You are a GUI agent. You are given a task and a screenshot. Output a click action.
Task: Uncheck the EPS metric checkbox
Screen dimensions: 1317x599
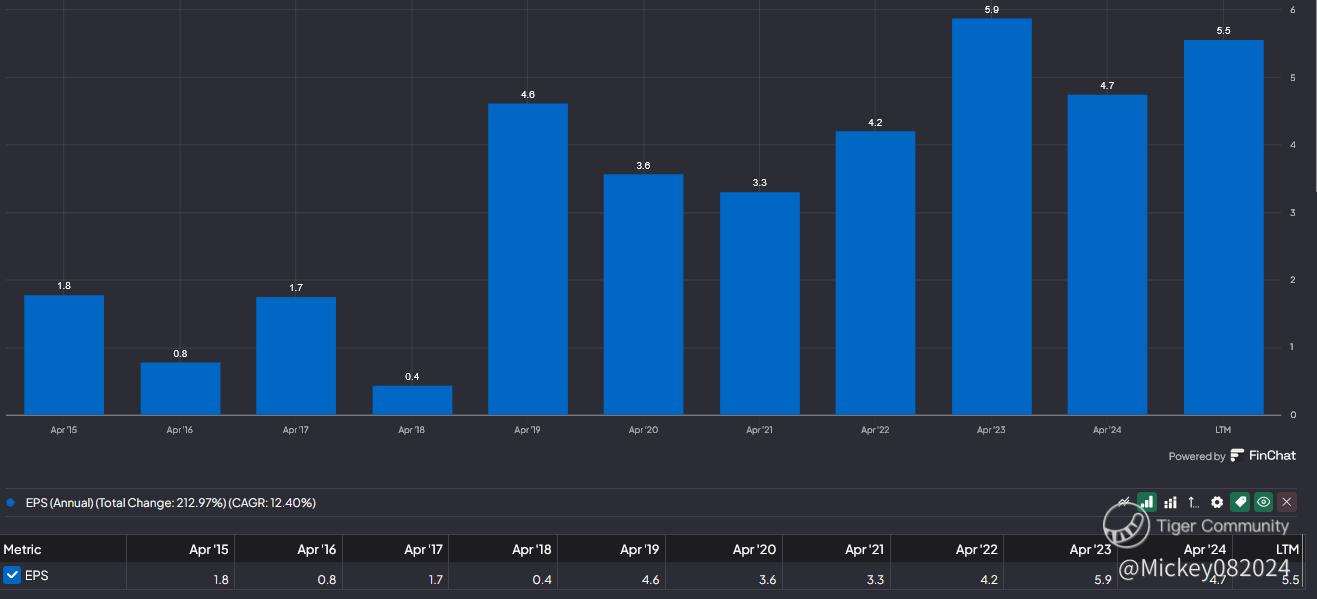[x=12, y=575]
